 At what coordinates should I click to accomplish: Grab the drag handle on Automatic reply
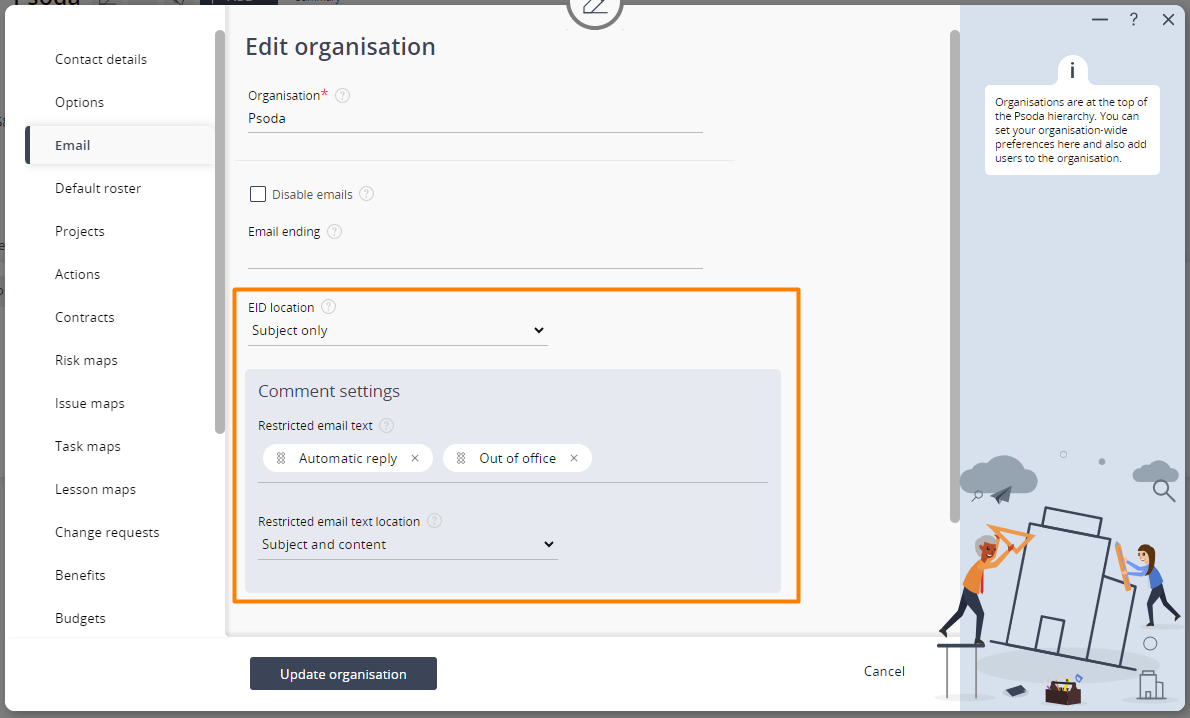click(281, 458)
